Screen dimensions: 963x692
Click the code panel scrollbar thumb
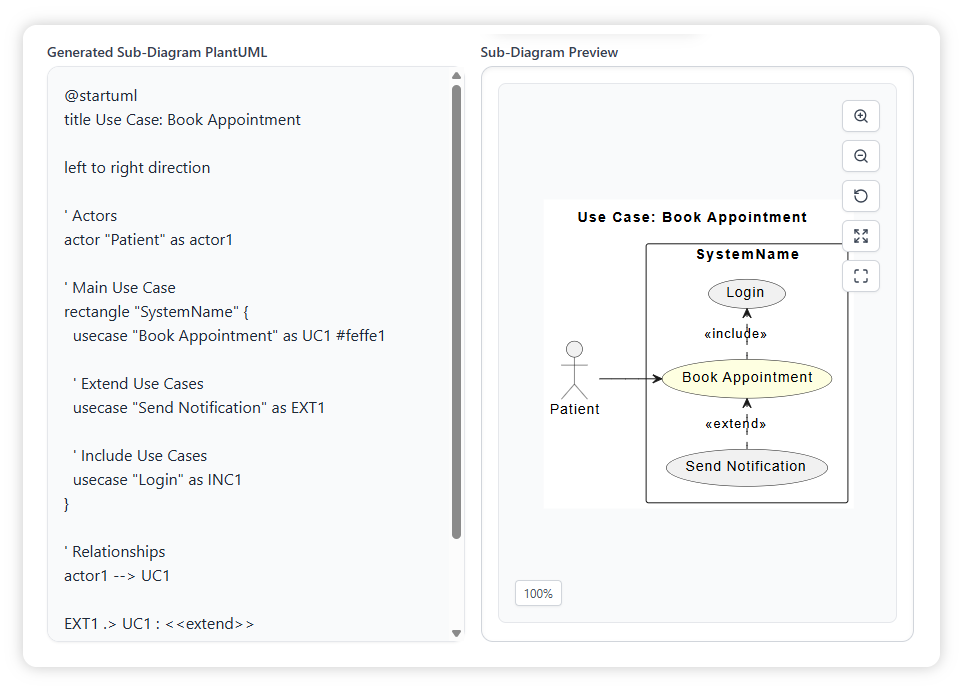[x=456, y=310]
